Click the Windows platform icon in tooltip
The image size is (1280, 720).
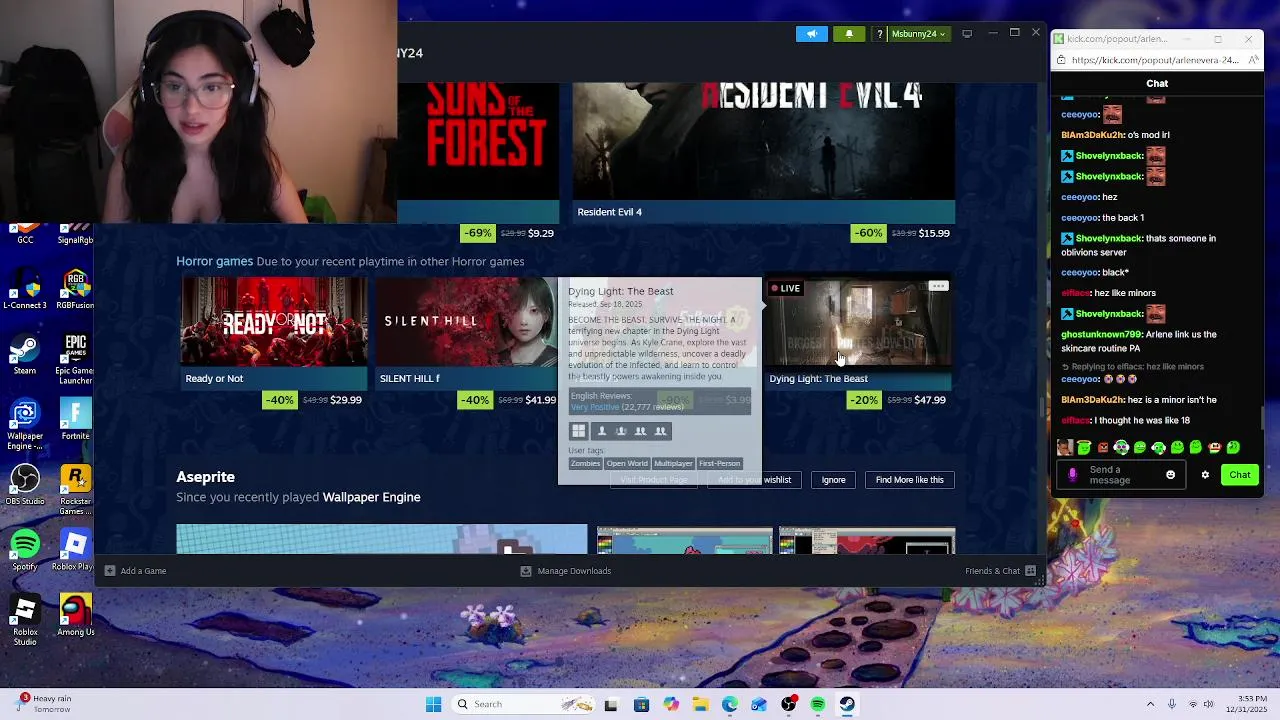(578, 431)
